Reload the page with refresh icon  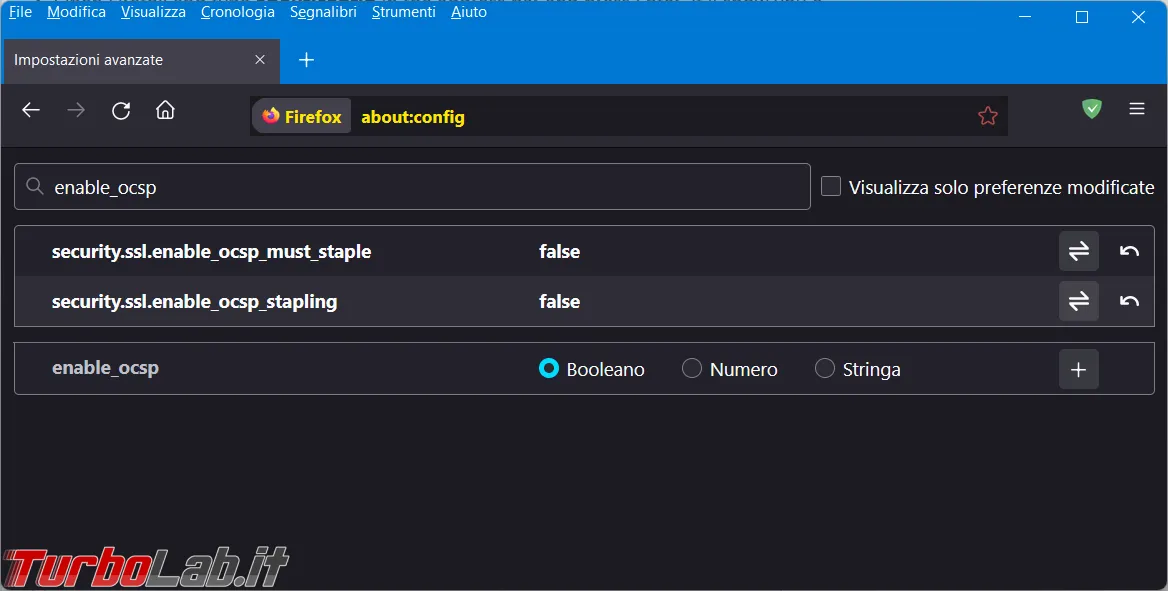(121, 110)
